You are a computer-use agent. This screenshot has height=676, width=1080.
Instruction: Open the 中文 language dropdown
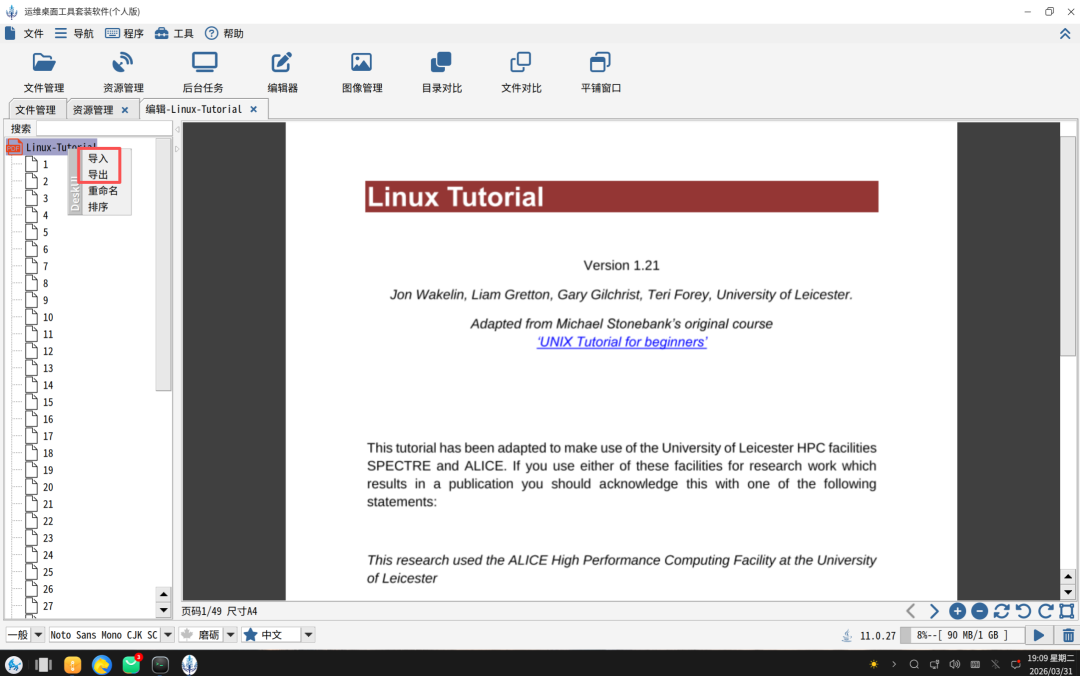[x=308, y=635]
